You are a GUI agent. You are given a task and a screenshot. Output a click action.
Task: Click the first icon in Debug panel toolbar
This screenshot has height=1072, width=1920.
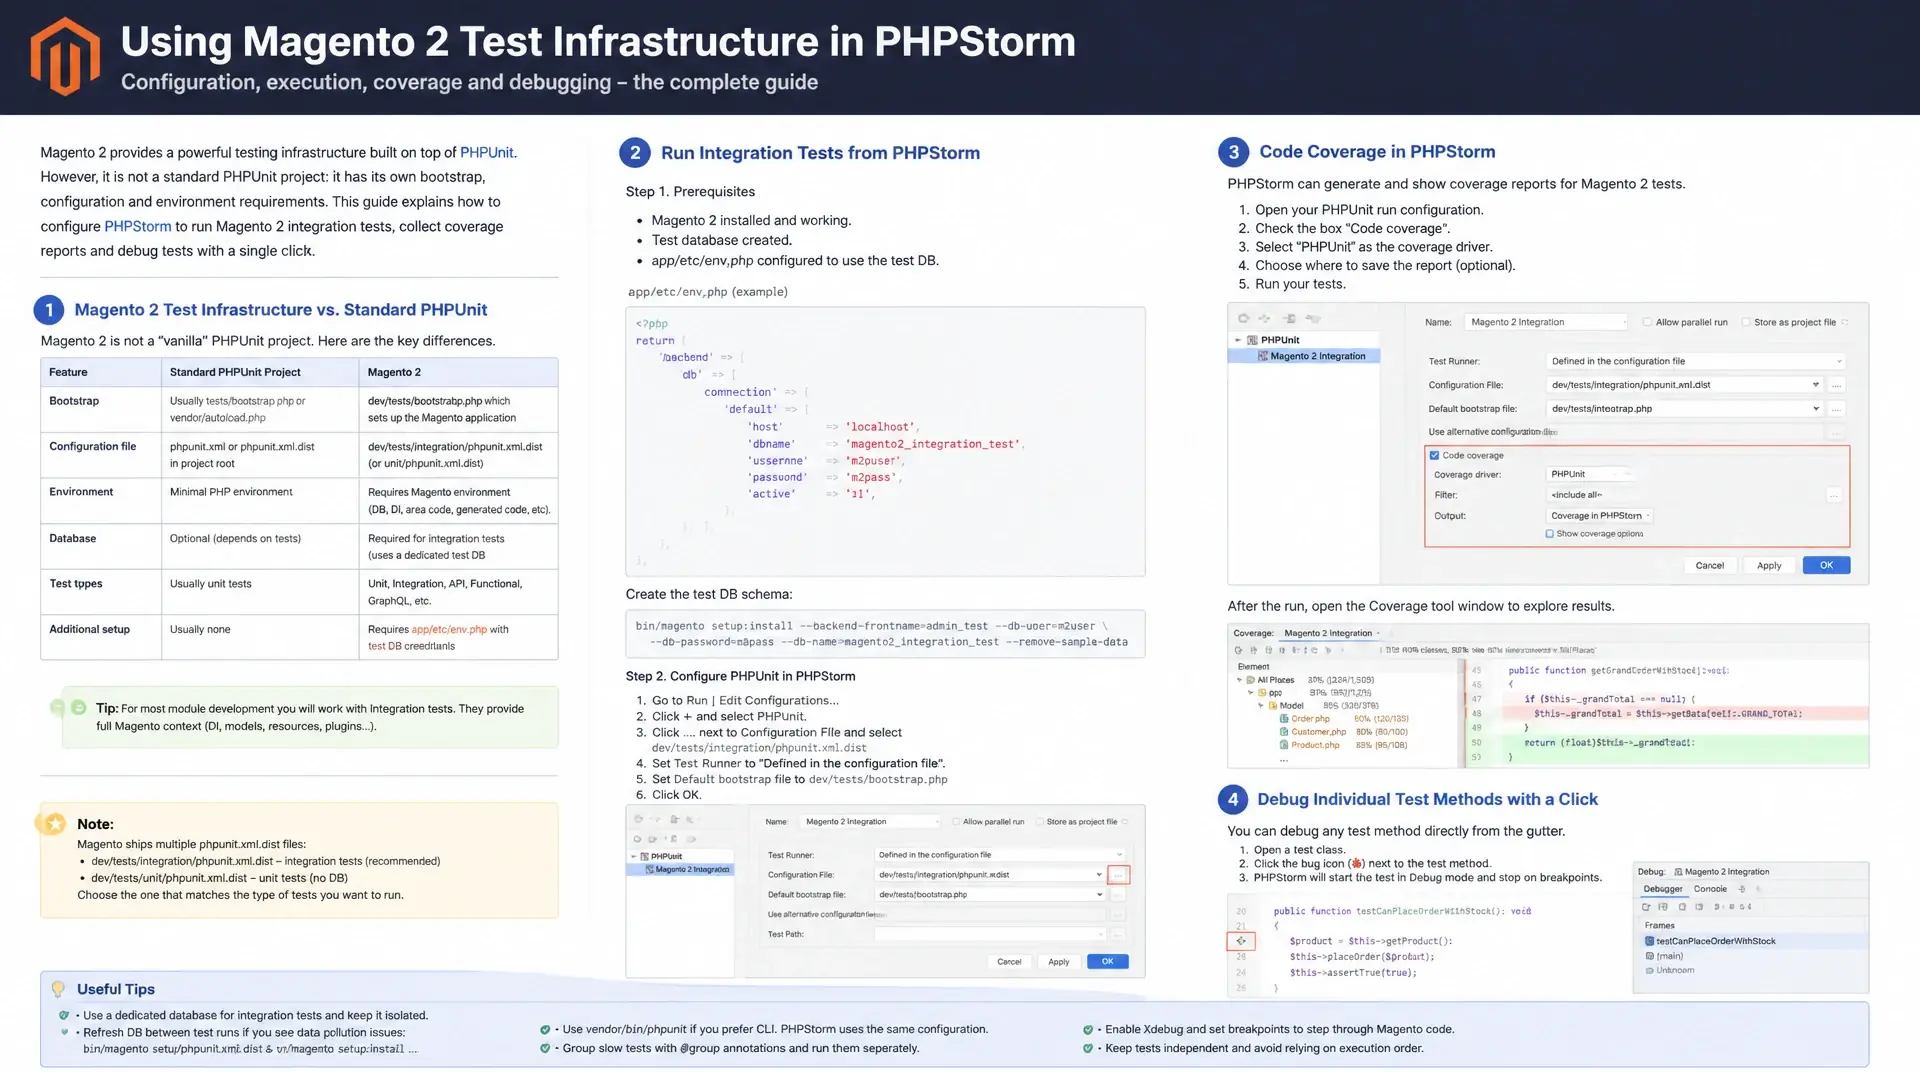1646,907
